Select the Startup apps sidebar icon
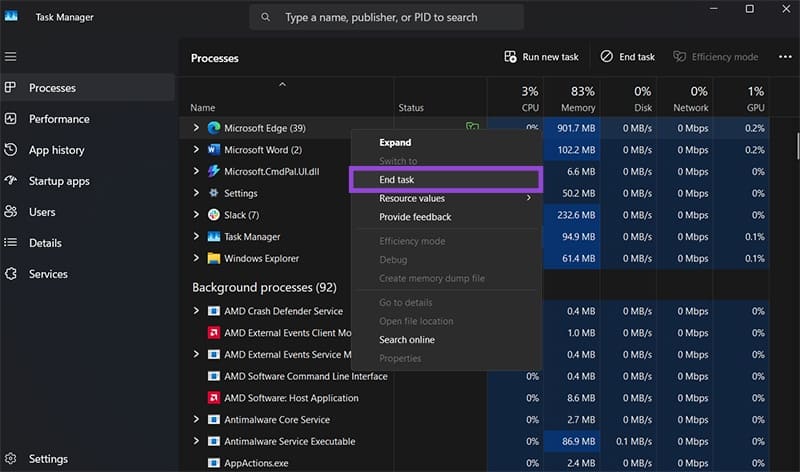 tap(11, 181)
